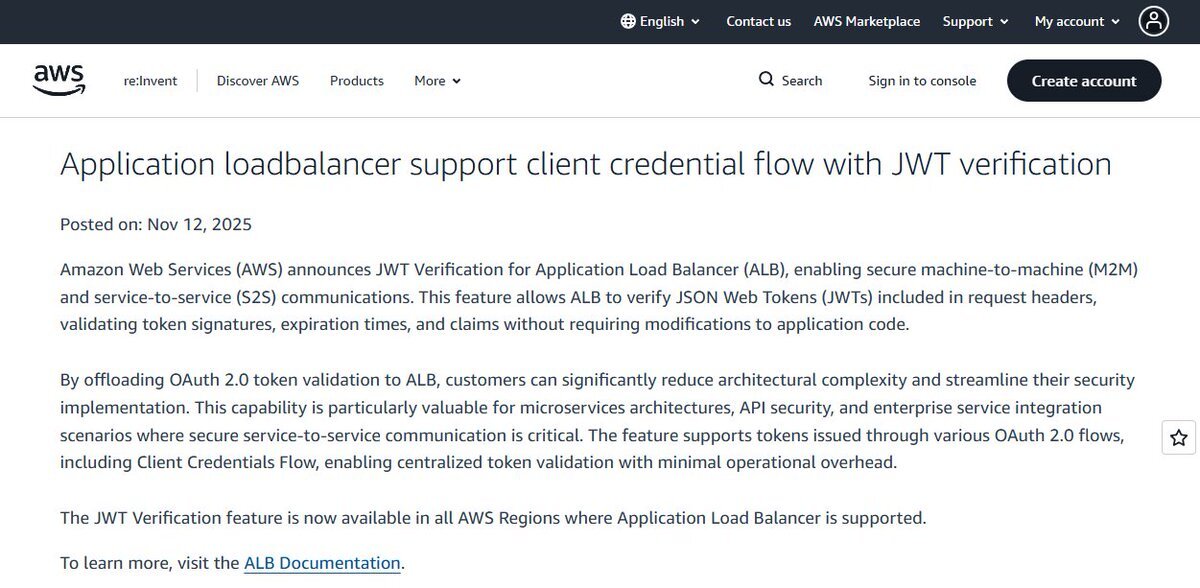Click the Search text label
This screenshot has width=1200, height=588.
[802, 81]
